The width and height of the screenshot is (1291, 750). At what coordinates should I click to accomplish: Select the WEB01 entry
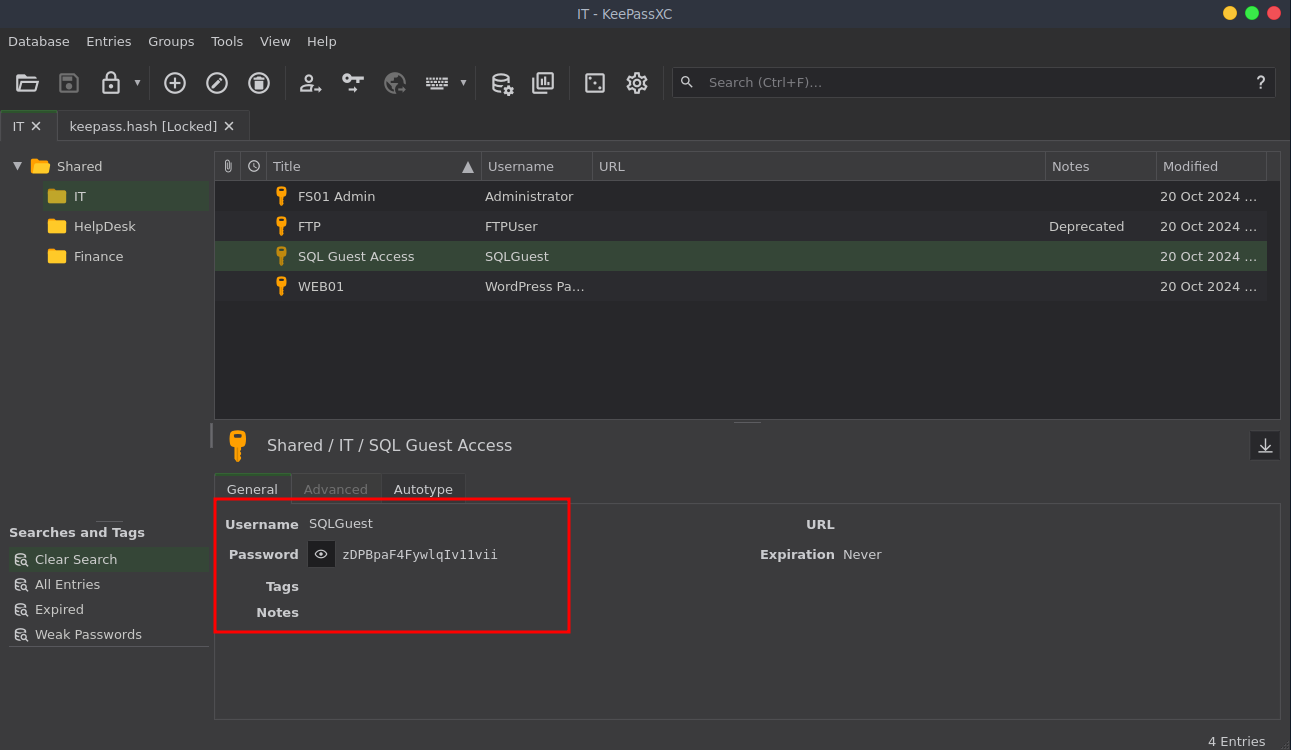tap(741, 286)
